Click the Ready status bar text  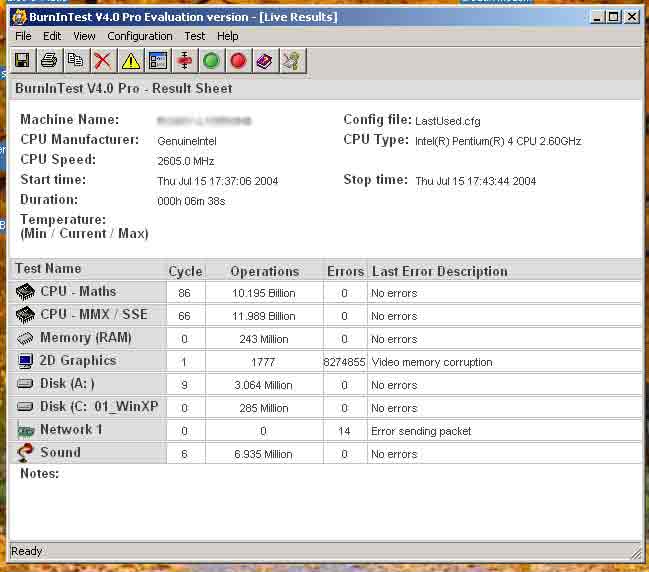26,551
